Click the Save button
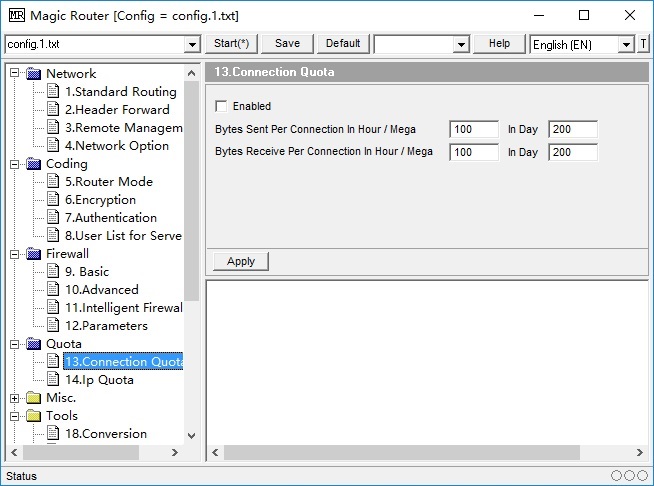This screenshot has width=654, height=486. (287, 44)
